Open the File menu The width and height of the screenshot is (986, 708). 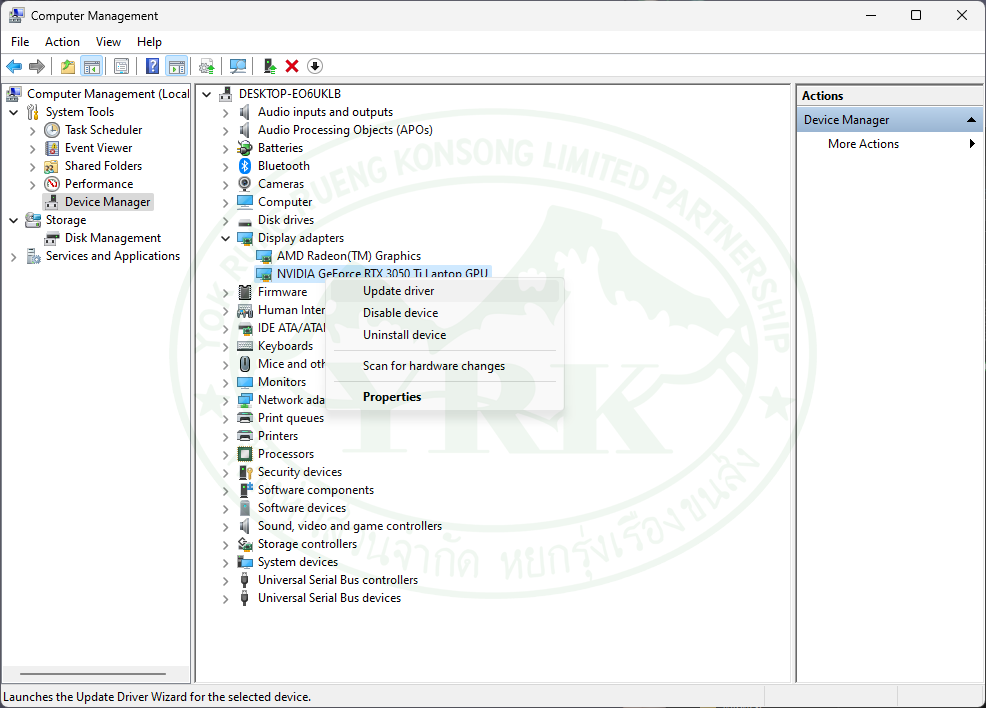tap(20, 42)
